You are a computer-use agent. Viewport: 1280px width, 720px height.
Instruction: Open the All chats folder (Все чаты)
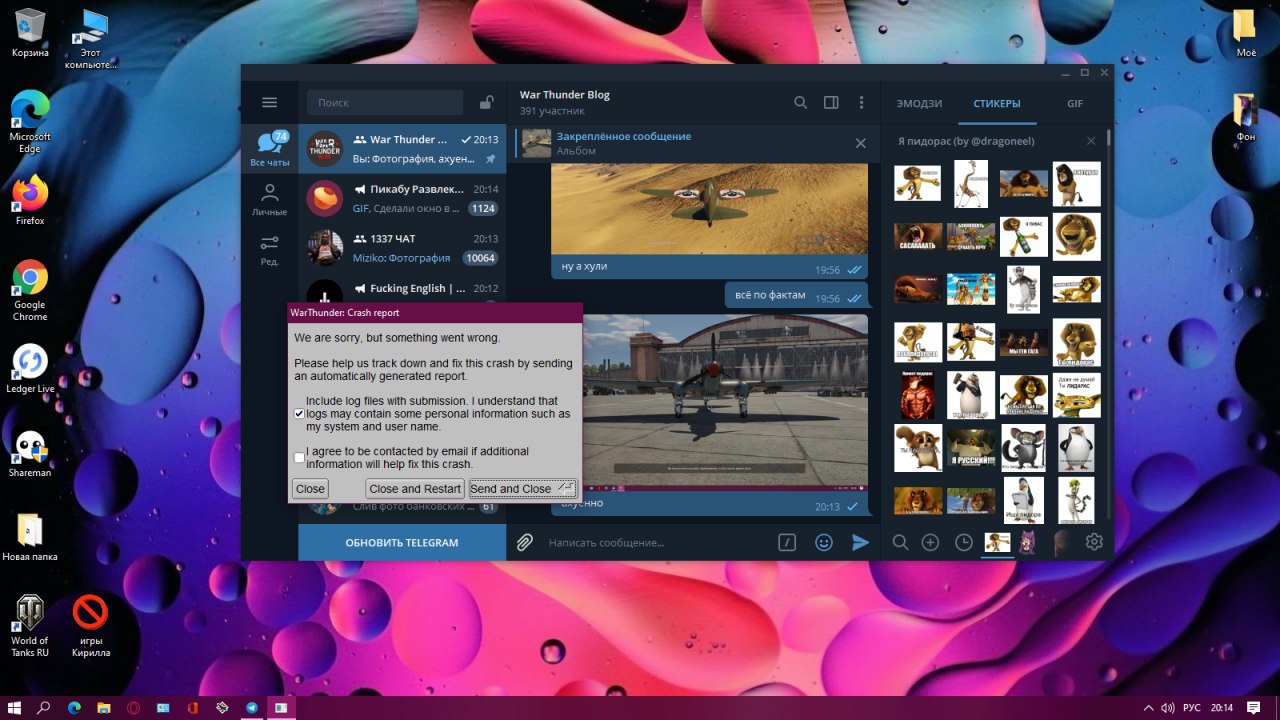click(270, 150)
